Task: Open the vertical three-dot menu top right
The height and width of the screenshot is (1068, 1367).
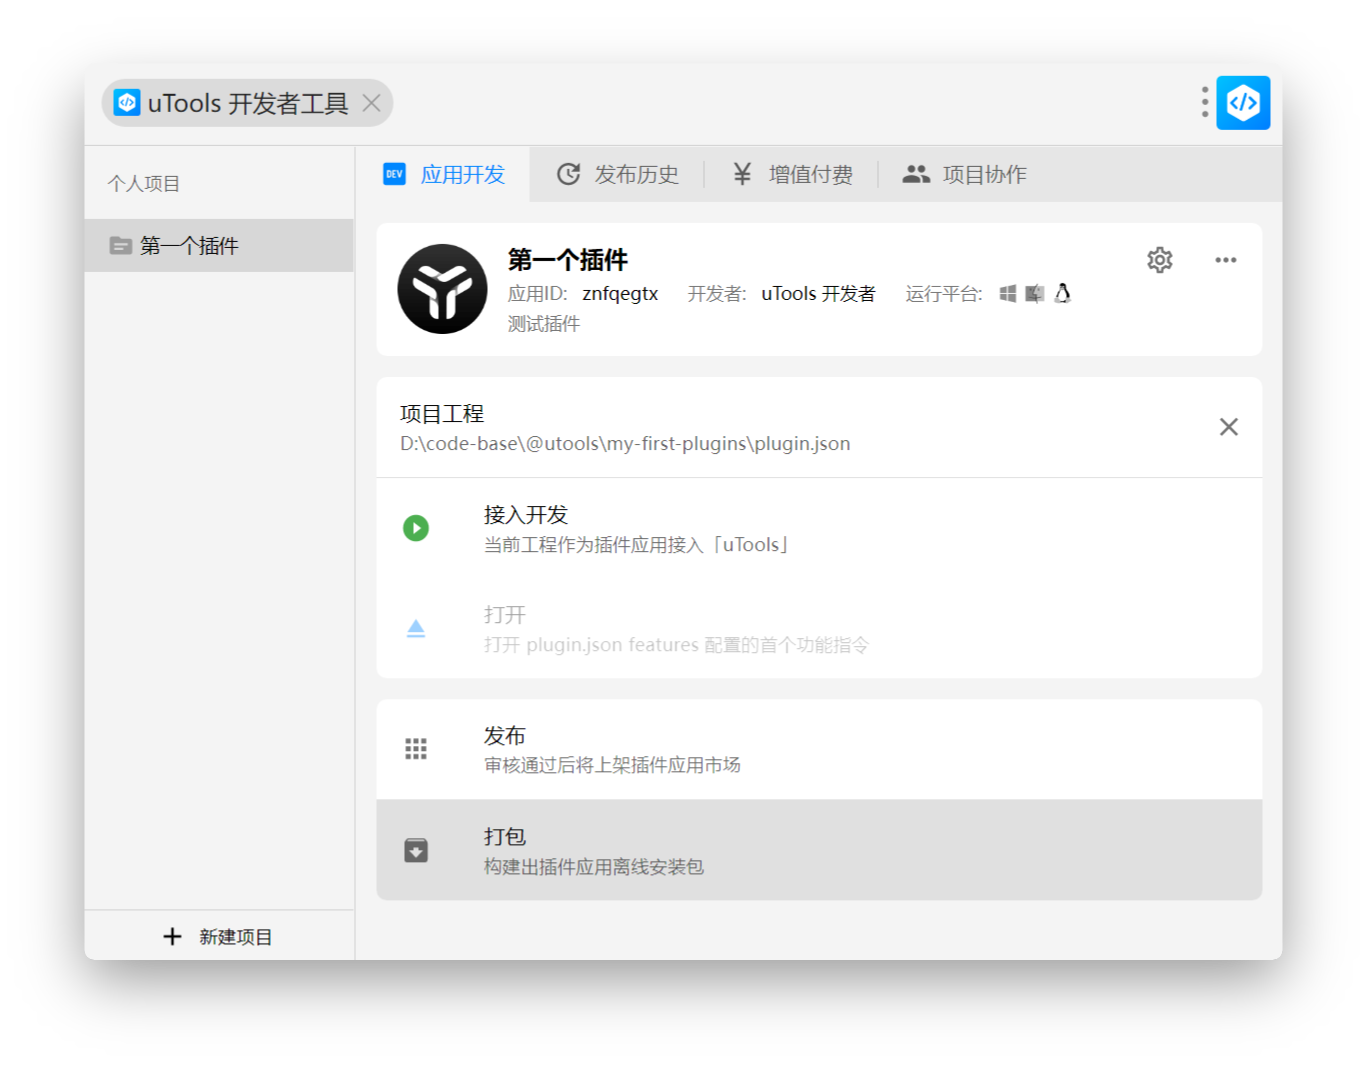Action: tap(1203, 102)
